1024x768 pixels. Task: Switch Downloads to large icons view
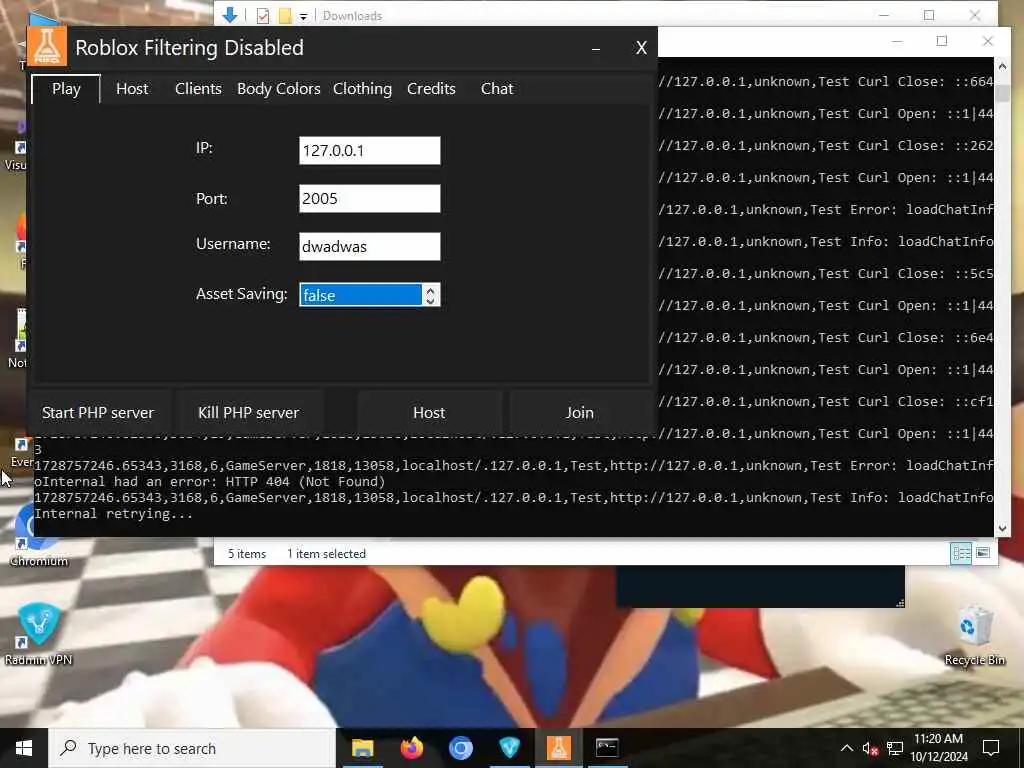coord(983,554)
